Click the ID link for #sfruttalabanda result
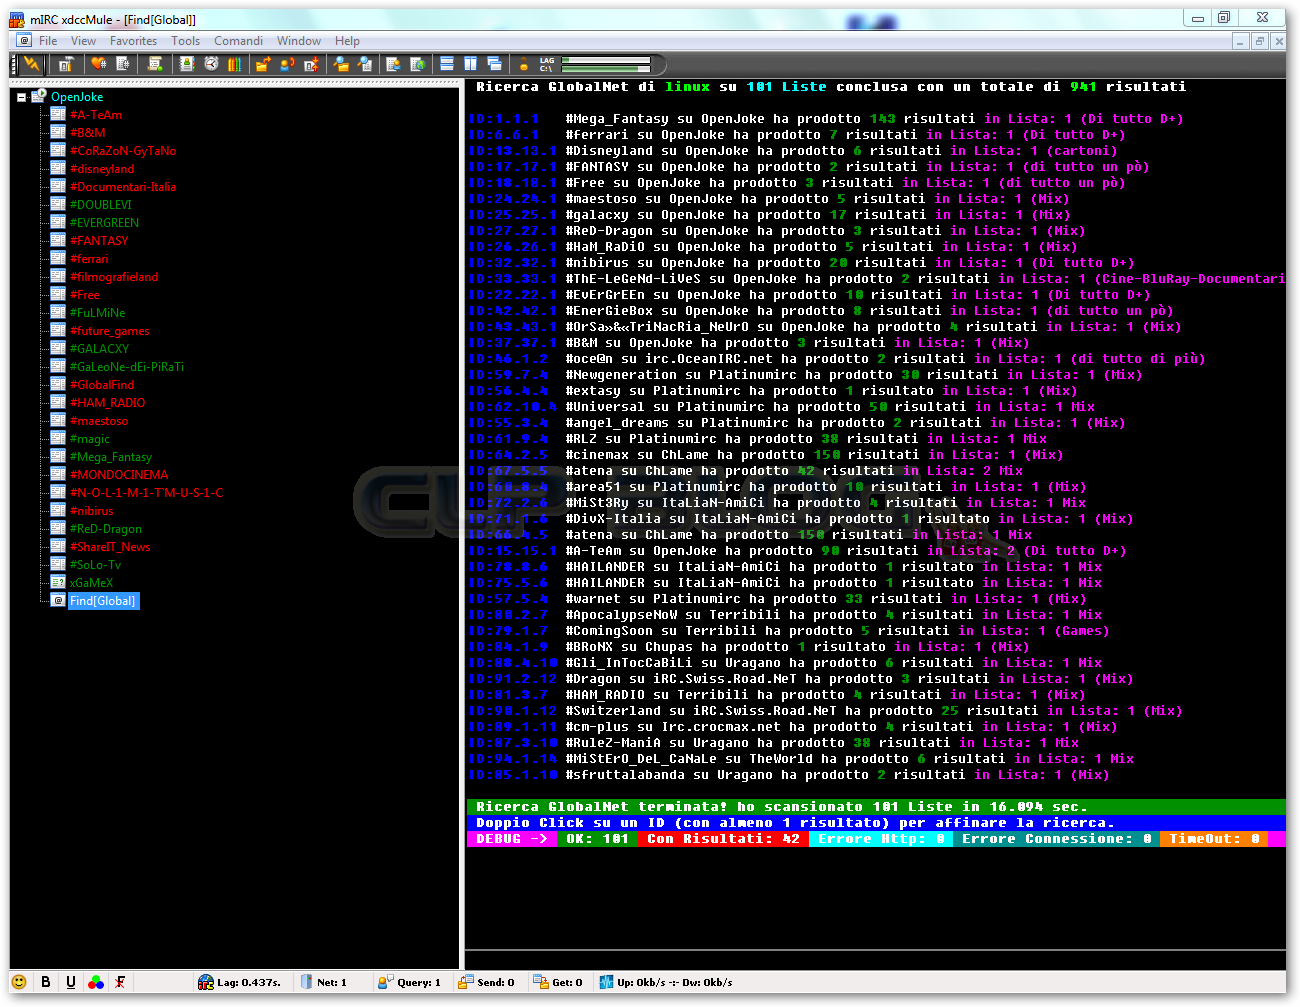The height and width of the screenshot is (1007, 1300). (x=512, y=775)
